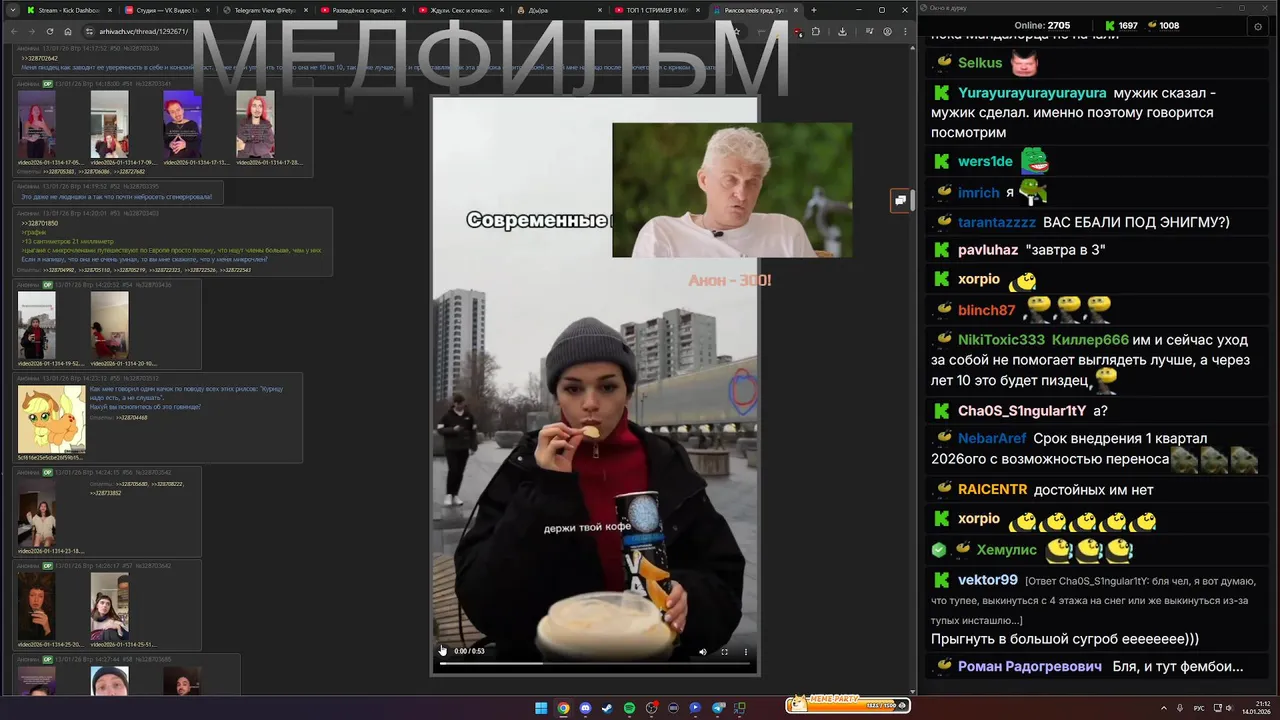This screenshot has width=1280, height=720.
Task: Open the browser extensions puzzle icon
Action: click(816, 31)
